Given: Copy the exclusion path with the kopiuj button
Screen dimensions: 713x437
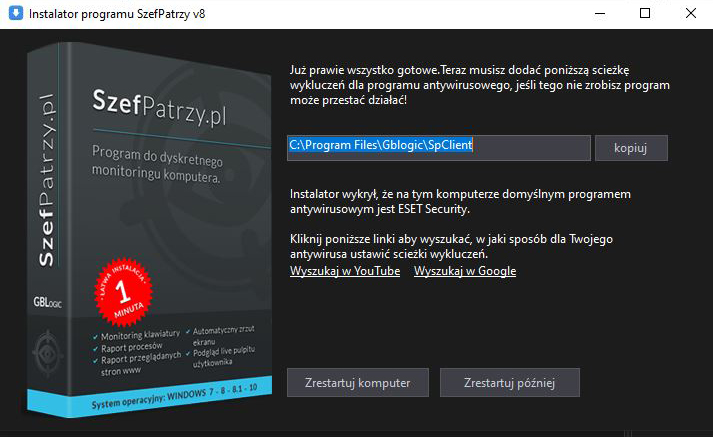Looking at the screenshot, I should tap(631, 148).
